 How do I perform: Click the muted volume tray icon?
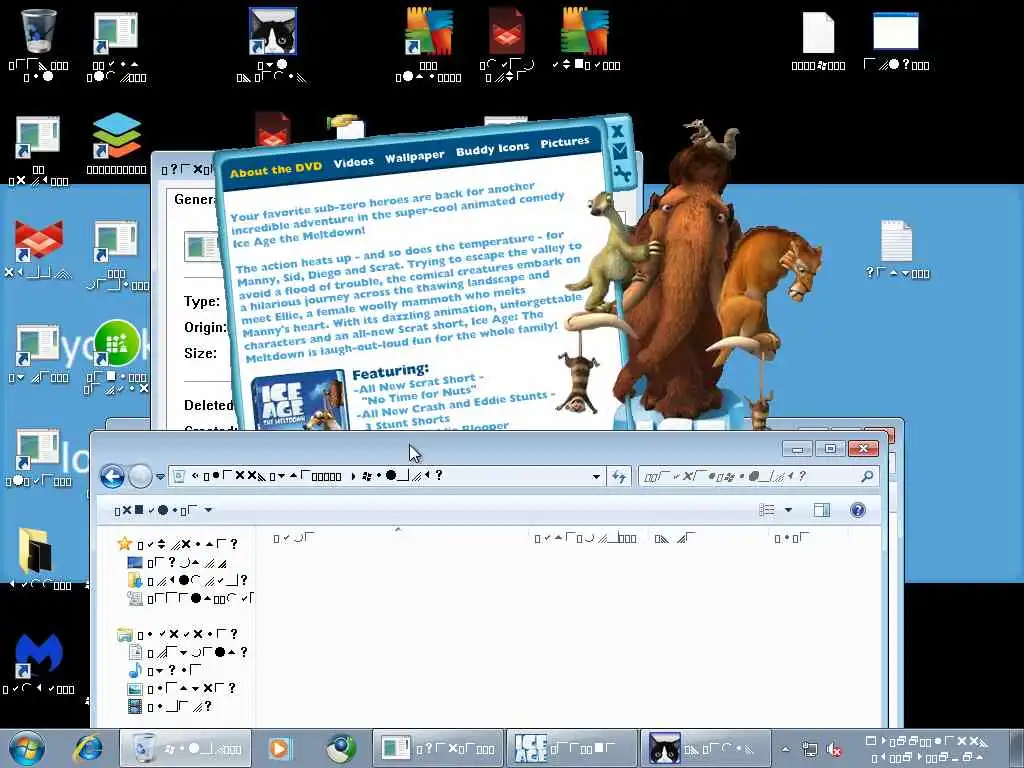tap(834, 749)
